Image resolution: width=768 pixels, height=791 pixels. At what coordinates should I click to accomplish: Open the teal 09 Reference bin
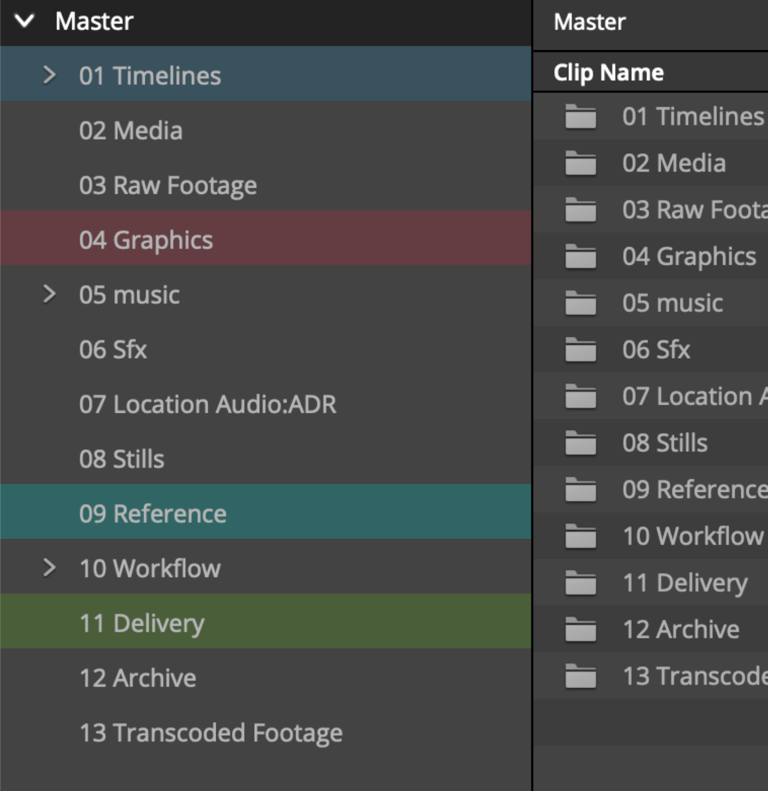pyautogui.click(x=153, y=514)
